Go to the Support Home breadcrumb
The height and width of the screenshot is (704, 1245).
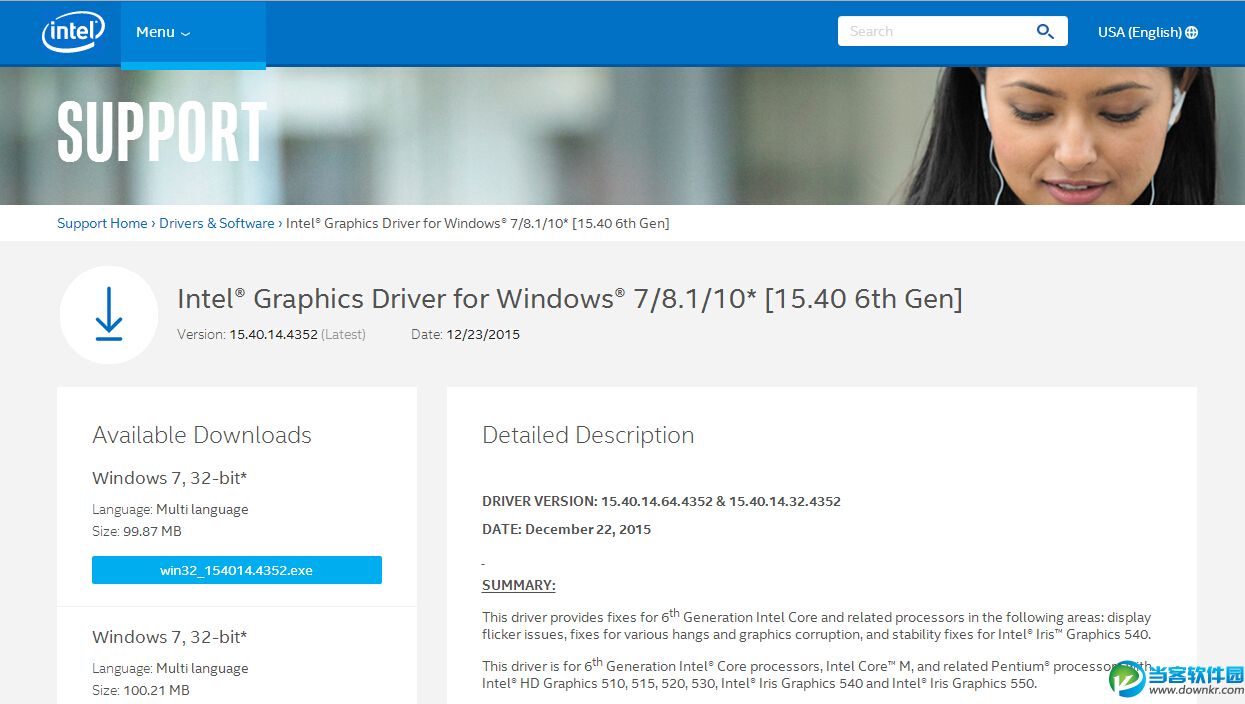[x=102, y=223]
